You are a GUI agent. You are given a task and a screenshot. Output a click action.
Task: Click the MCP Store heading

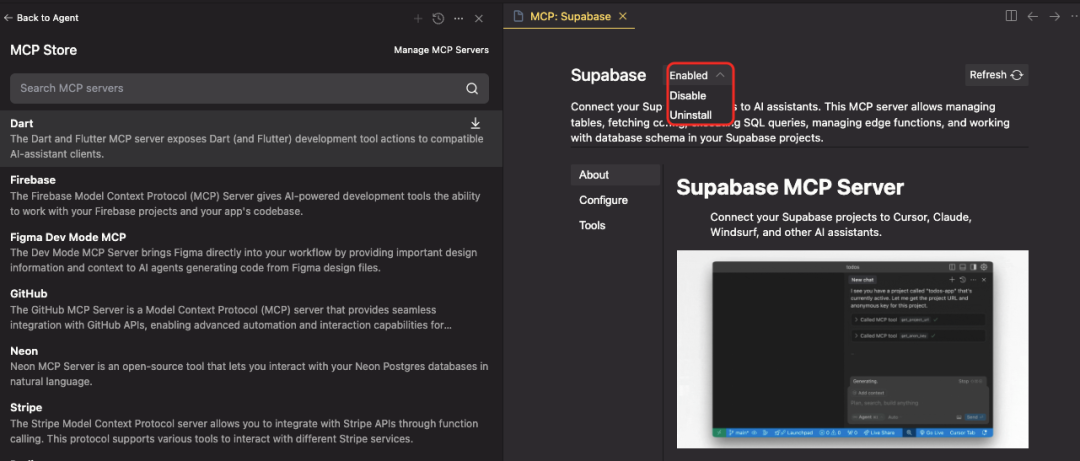[x=43, y=50]
